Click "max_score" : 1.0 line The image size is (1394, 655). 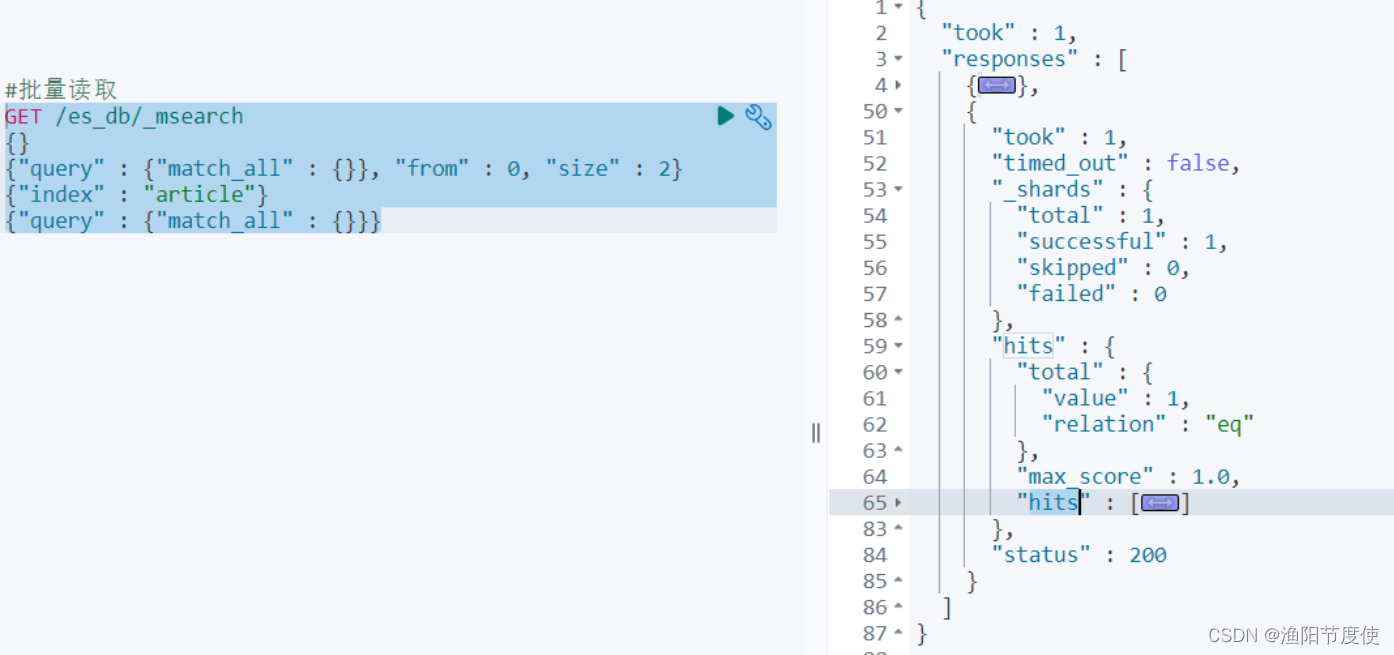(x=1128, y=477)
